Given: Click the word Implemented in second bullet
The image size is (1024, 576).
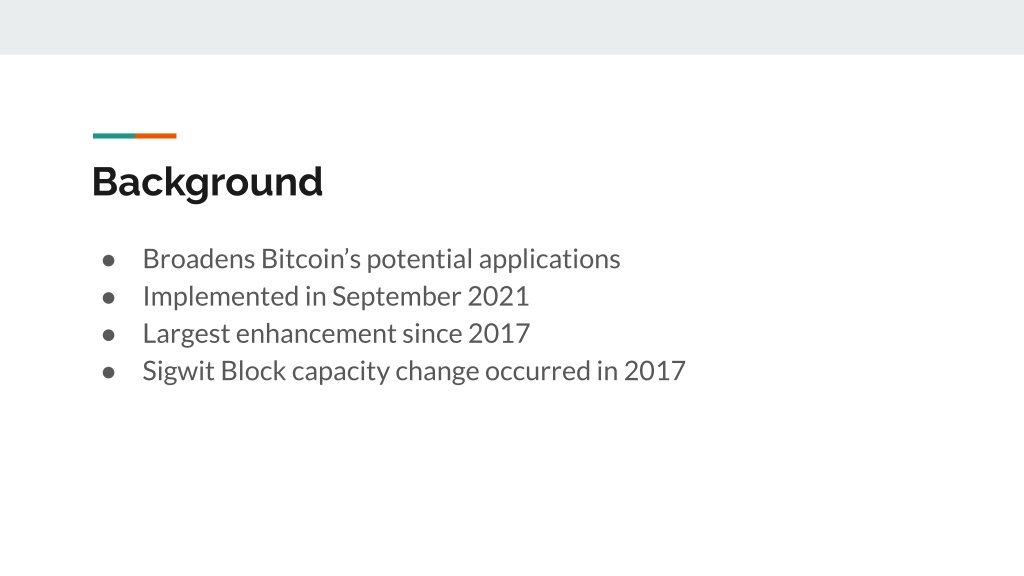Looking at the screenshot, I should click(x=221, y=298).
